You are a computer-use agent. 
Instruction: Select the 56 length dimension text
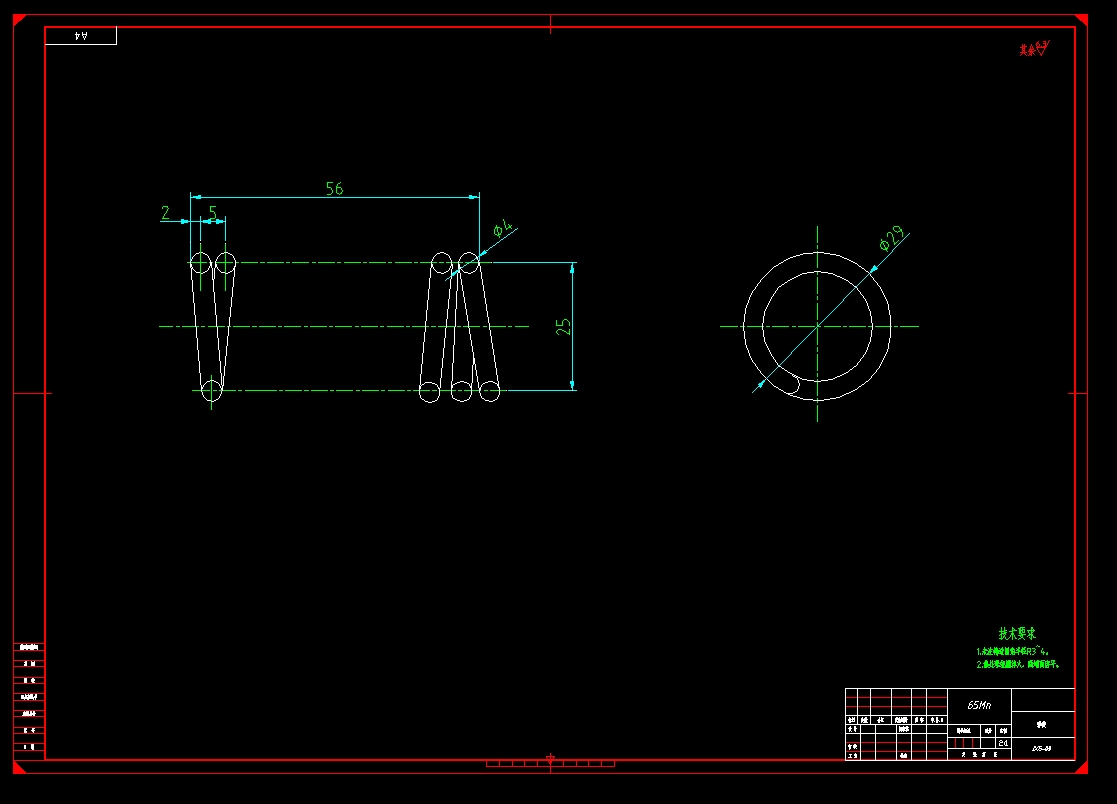[334, 189]
